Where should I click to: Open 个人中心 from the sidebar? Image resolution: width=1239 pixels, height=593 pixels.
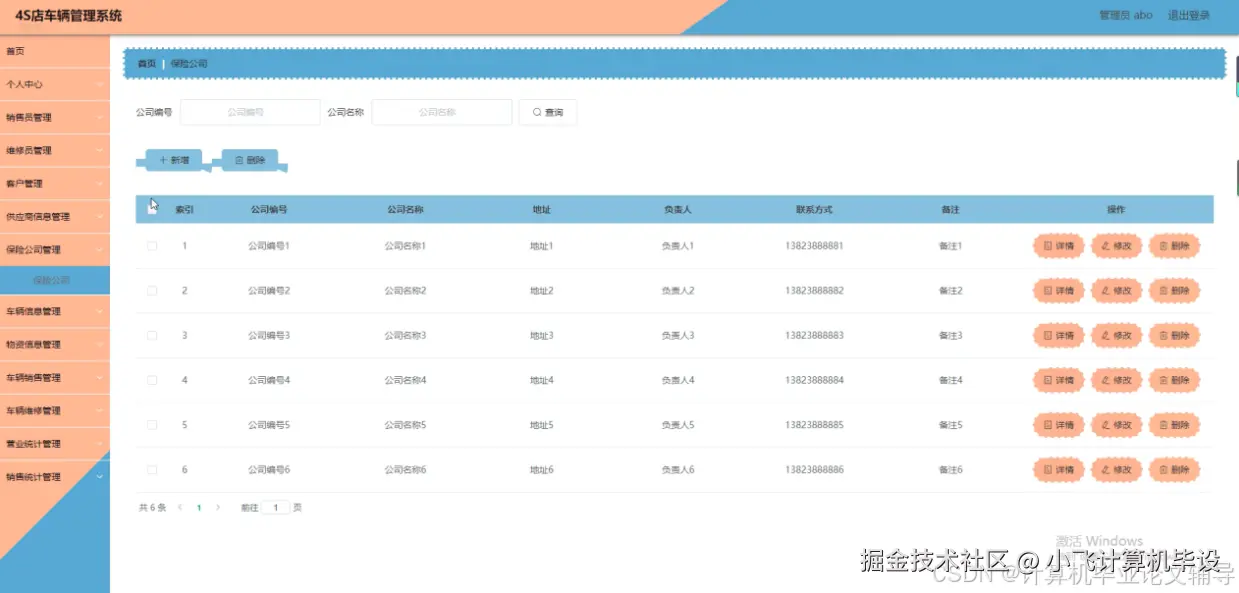tap(55, 84)
